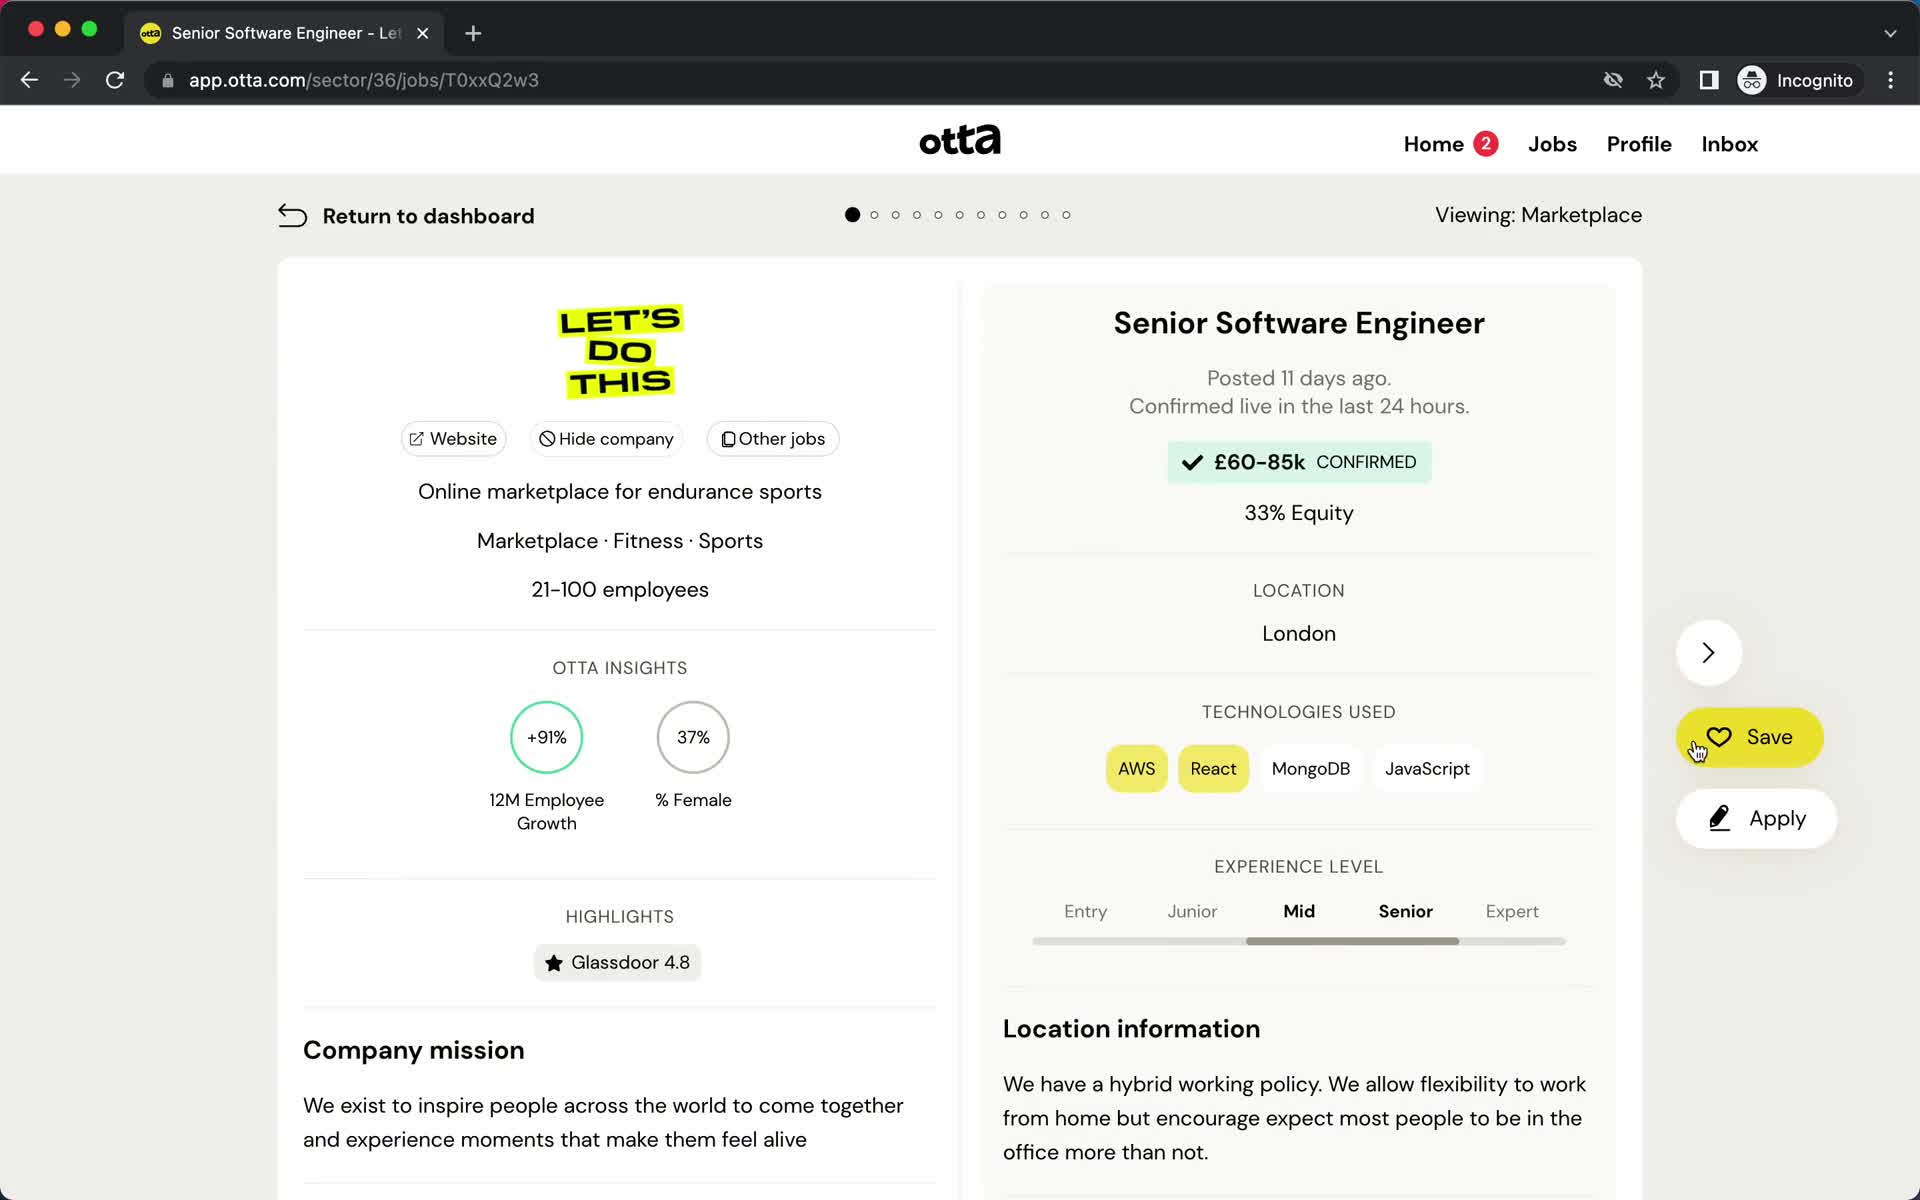
Task: Save this job
Action: (x=1749, y=737)
